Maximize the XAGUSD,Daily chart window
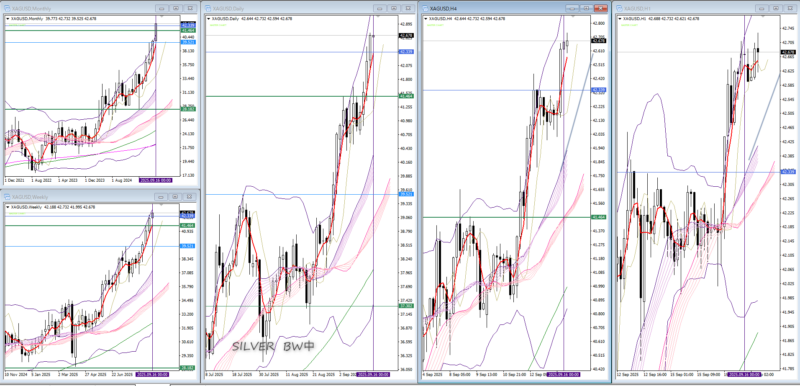Viewport: 800px width, 386px height. click(x=394, y=8)
